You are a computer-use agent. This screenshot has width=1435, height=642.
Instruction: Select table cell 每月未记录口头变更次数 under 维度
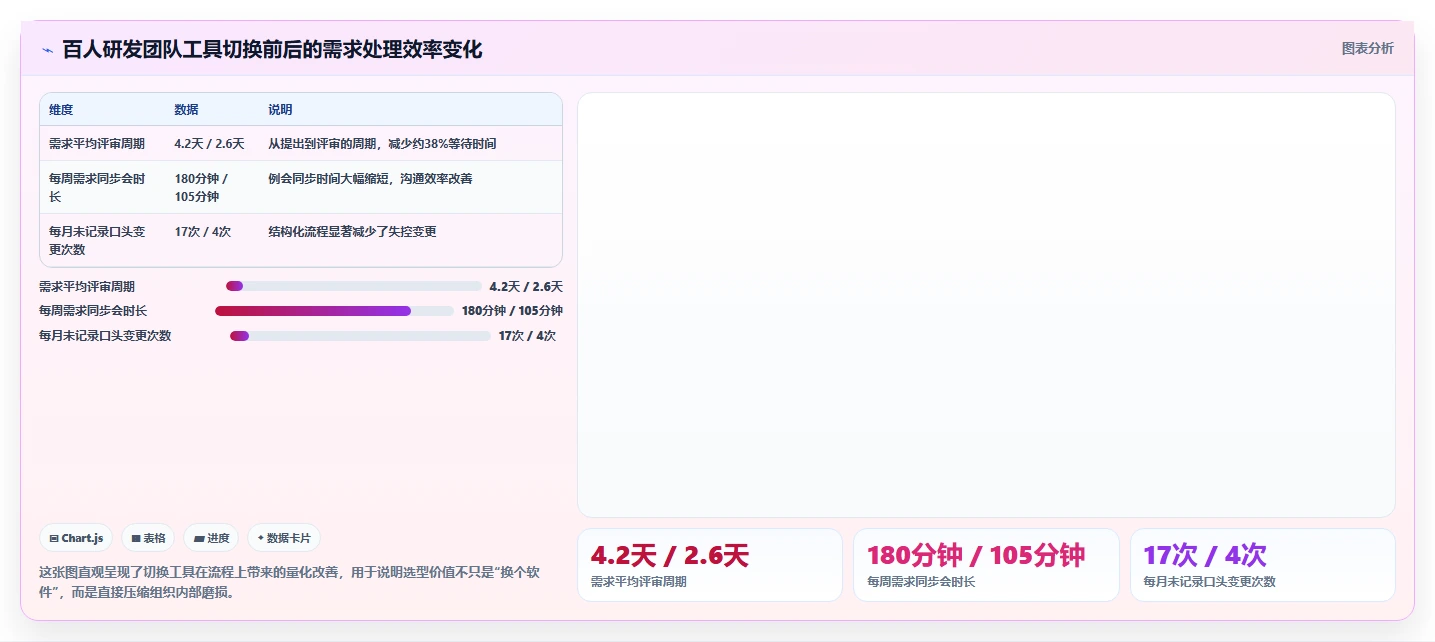97,240
